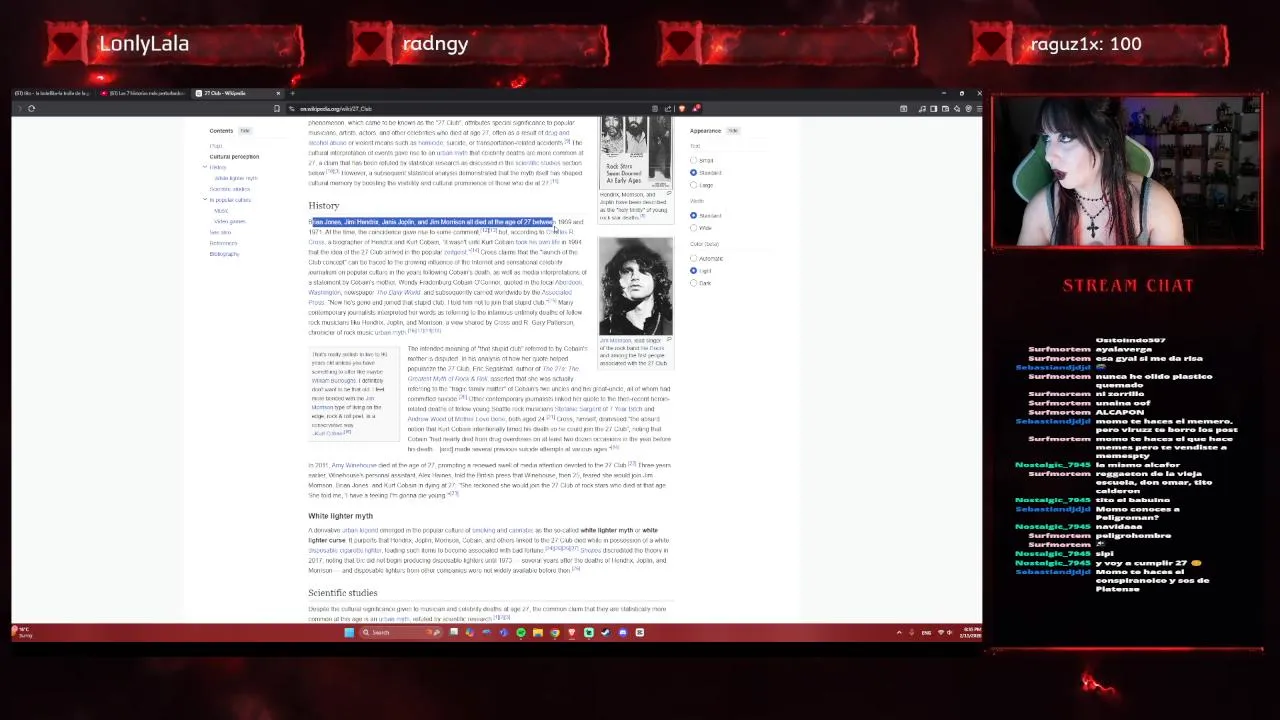Viewport: 1280px width, 720px height.
Task: Switch to the second tab with 7 historias
Action: click(x=144, y=93)
